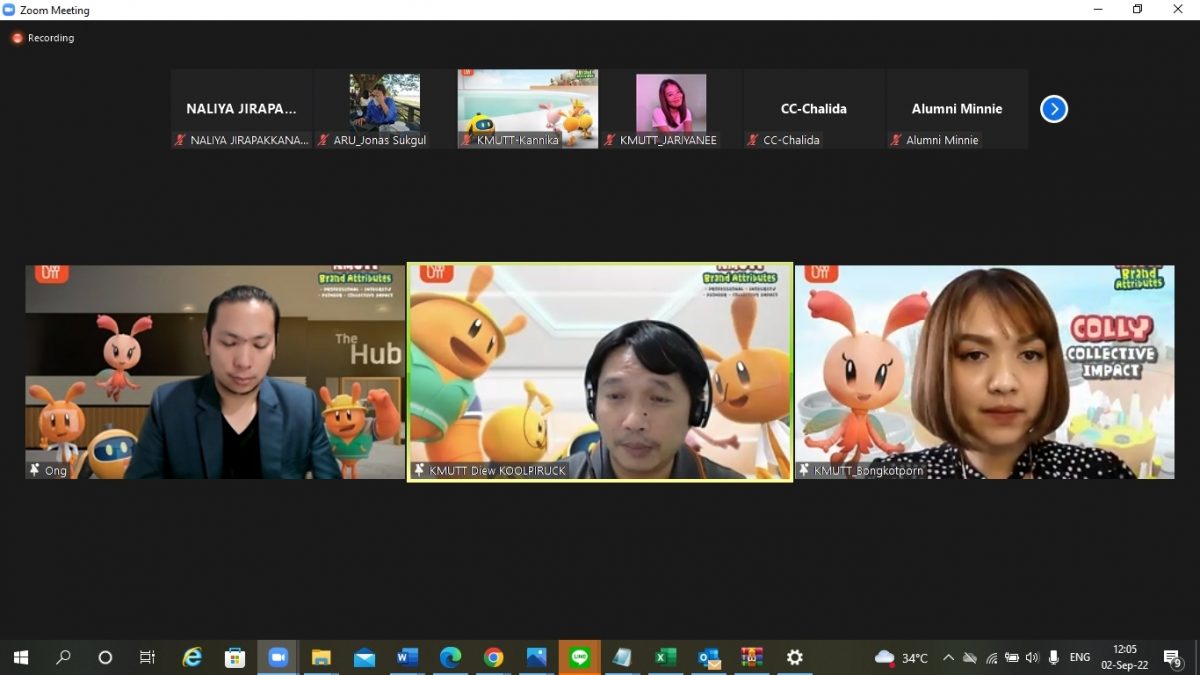Show next page of participant thumbnails
Viewport: 1200px width, 675px height.
tap(1053, 109)
